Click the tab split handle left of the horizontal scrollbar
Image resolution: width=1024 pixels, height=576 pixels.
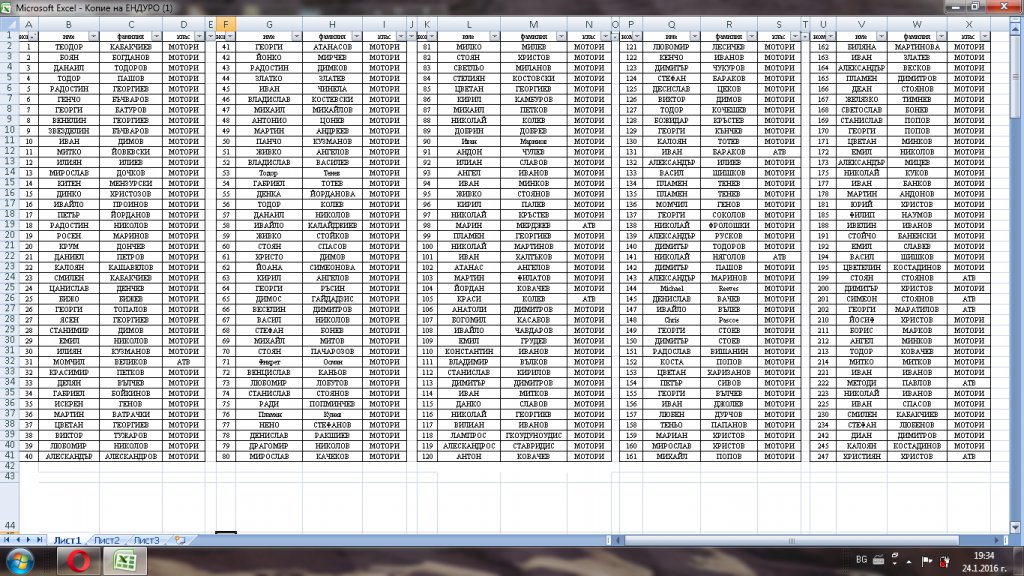pos(609,540)
